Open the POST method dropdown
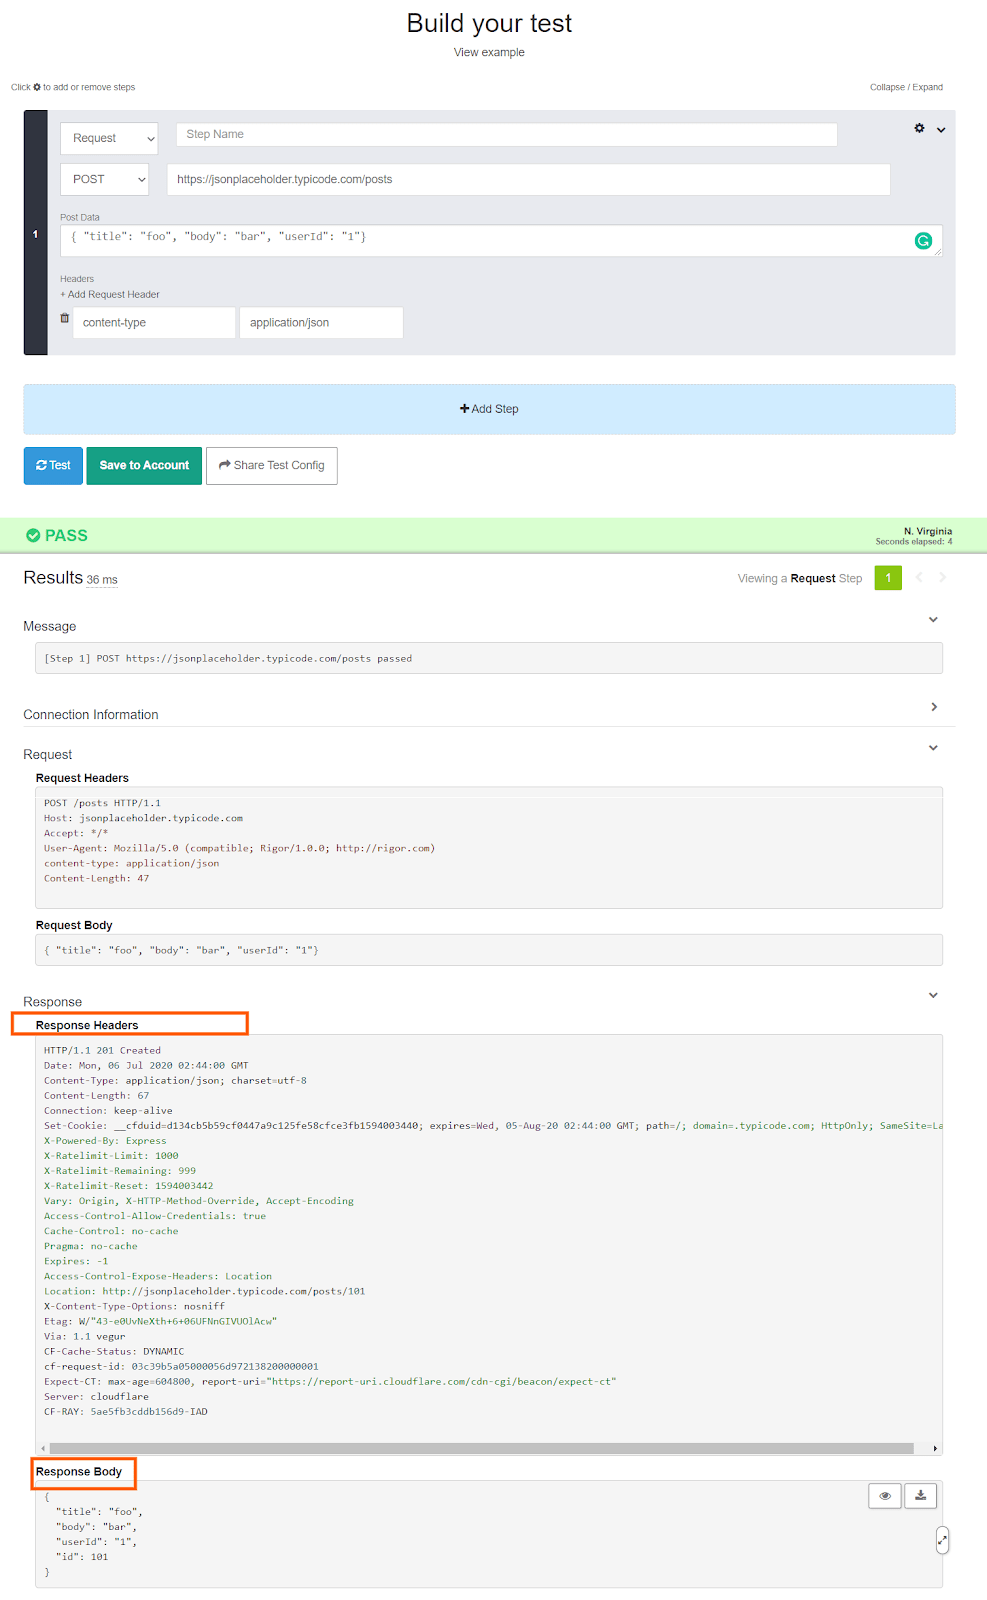Screen dimensions: 987x1600 coord(104,179)
